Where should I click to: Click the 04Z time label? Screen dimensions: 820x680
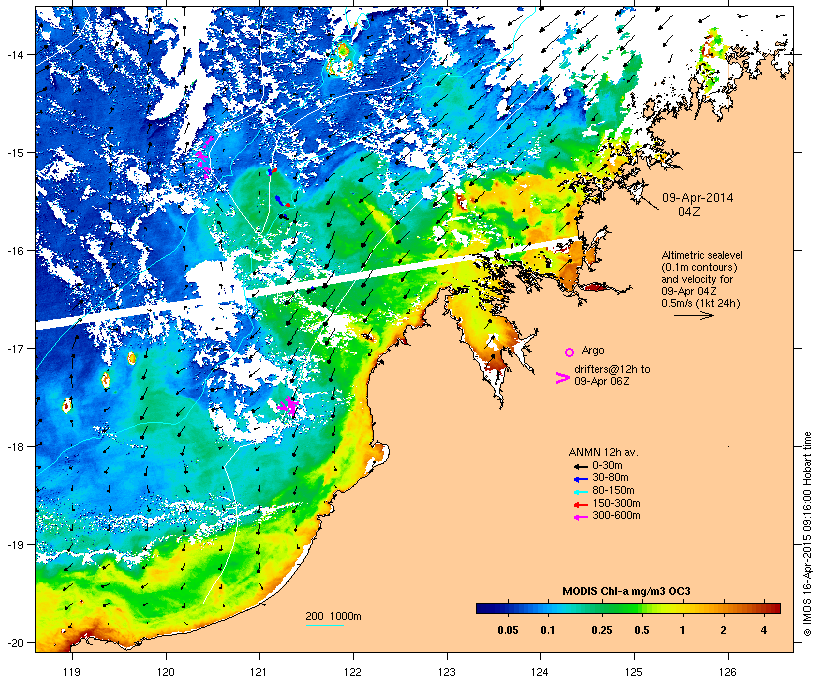click(x=689, y=212)
